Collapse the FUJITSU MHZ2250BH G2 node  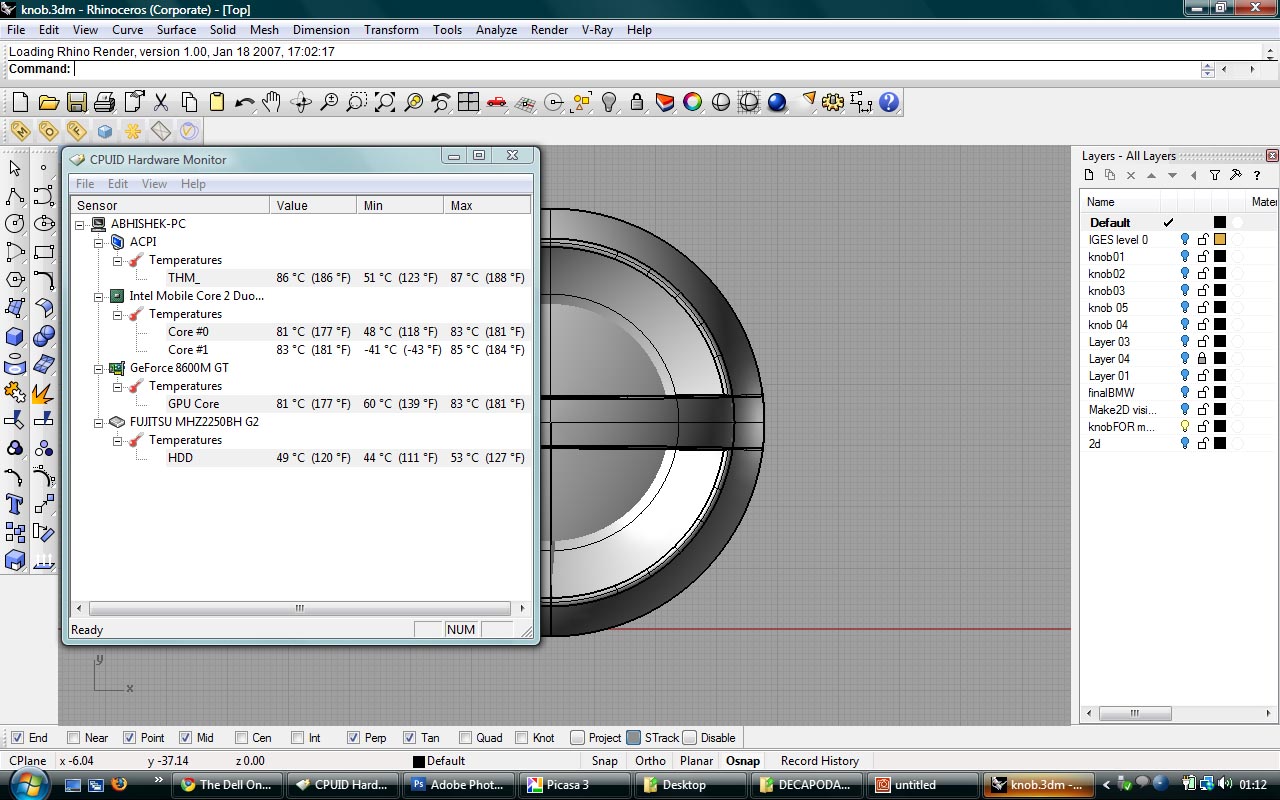99,422
